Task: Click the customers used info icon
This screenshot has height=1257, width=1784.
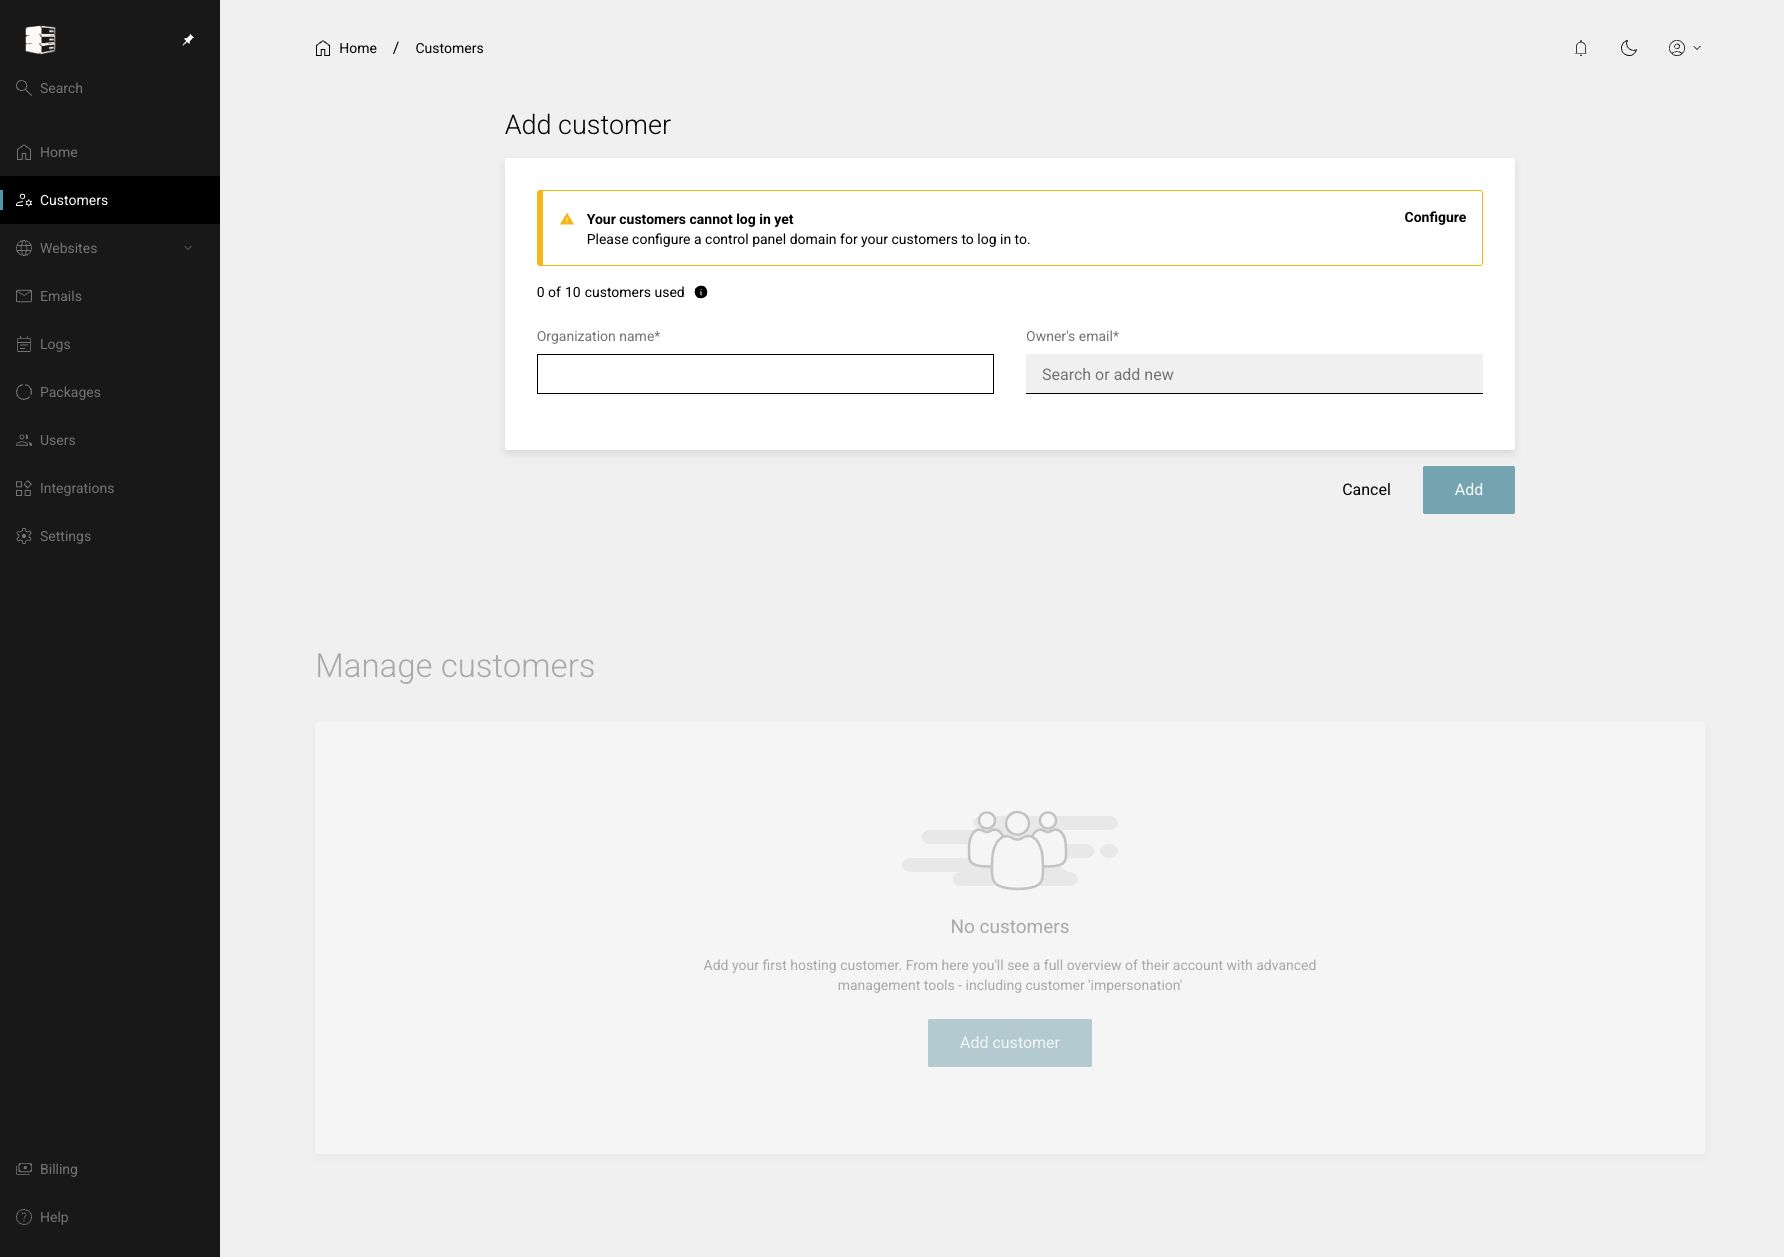Action: point(701,292)
